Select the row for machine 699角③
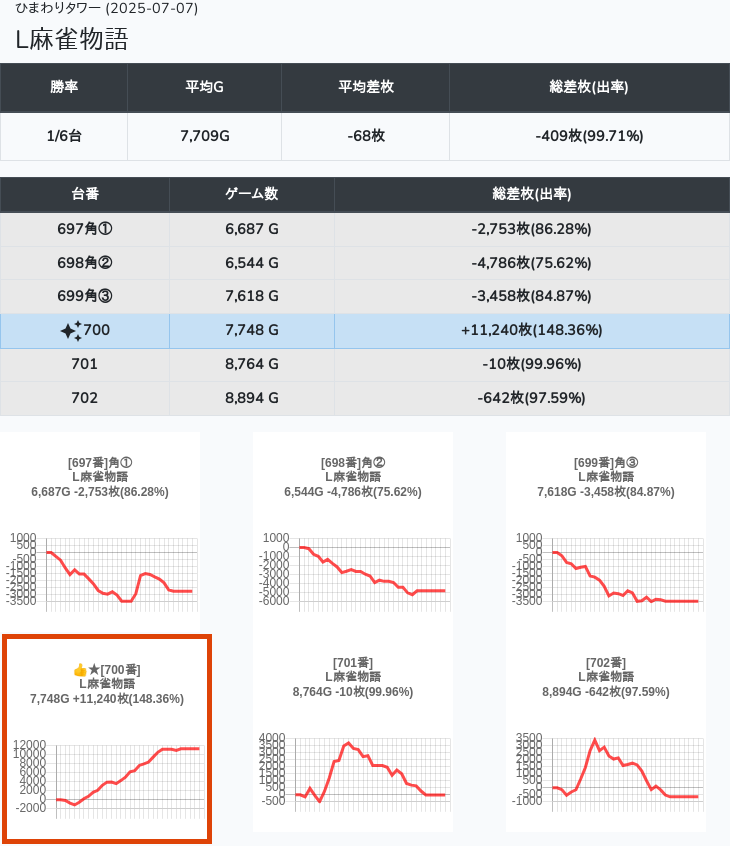 point(365,296)
